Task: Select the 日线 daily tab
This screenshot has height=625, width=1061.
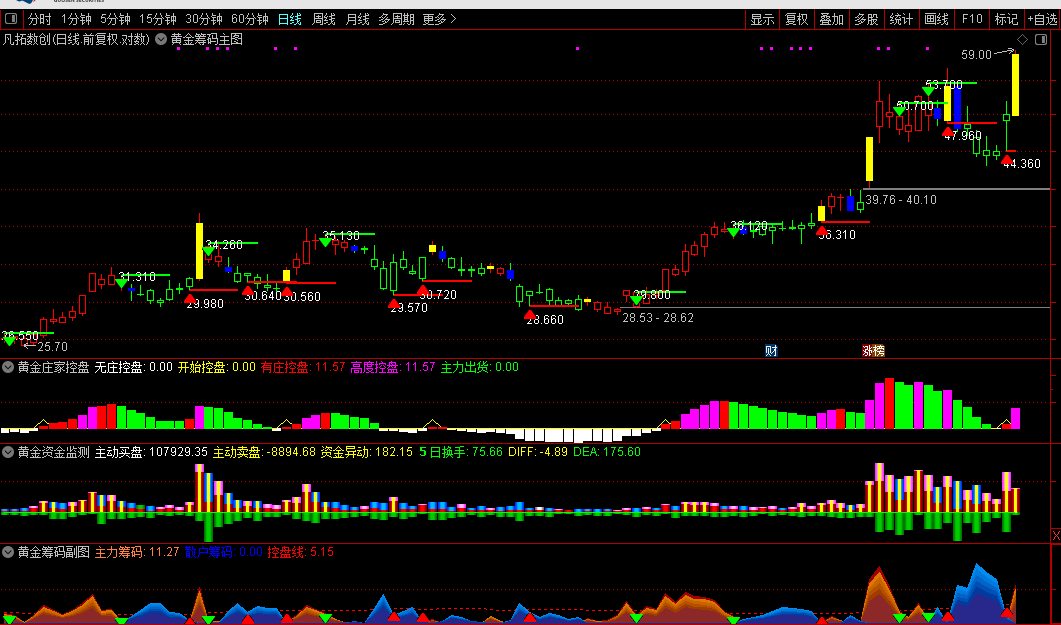Action: click(x=290, y=19)
